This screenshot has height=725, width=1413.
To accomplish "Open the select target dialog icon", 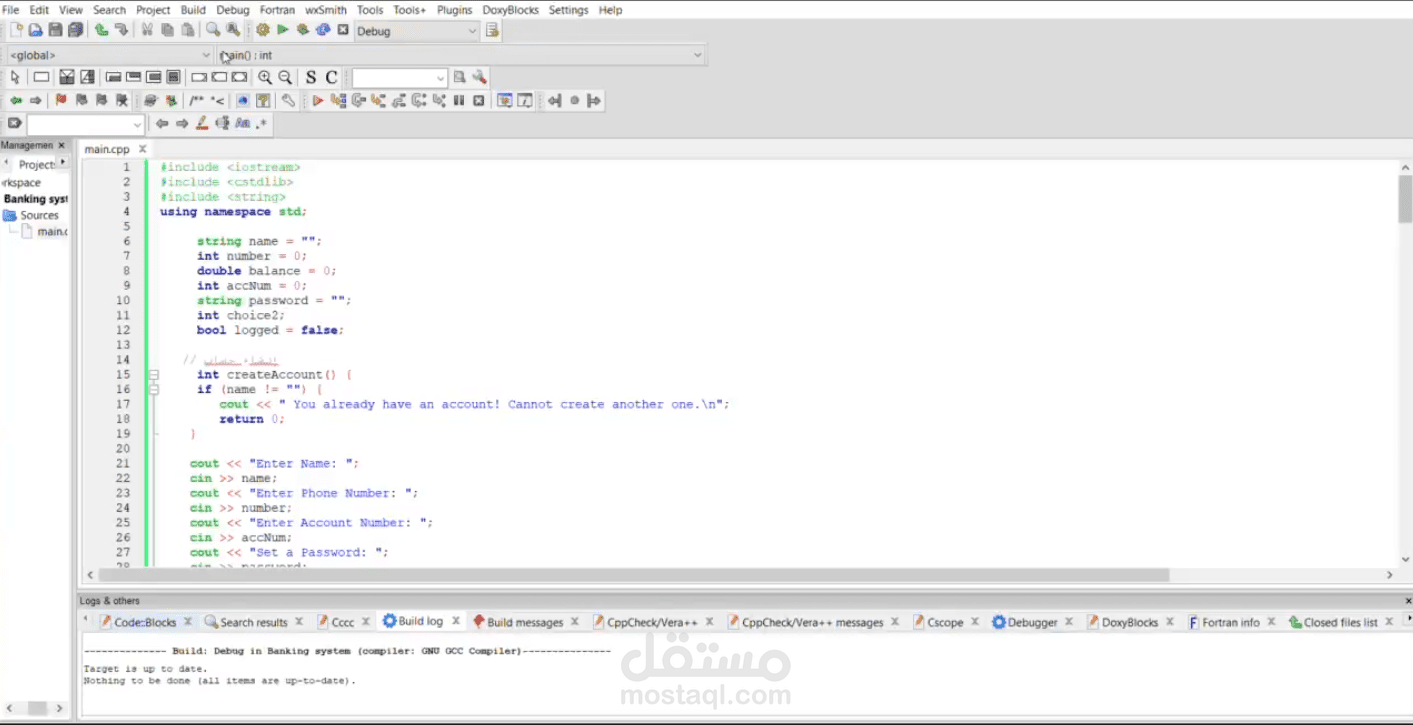I will (492, 30).
